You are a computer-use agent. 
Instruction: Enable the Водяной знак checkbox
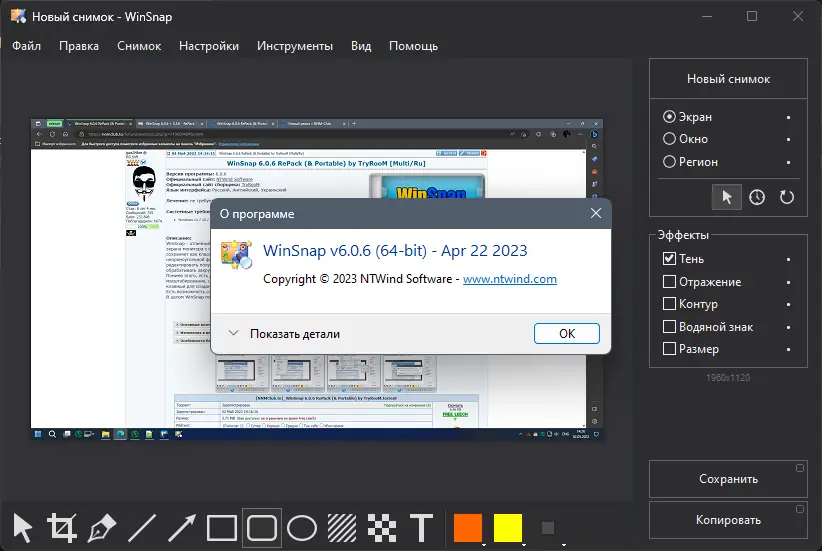coord(669,327)
